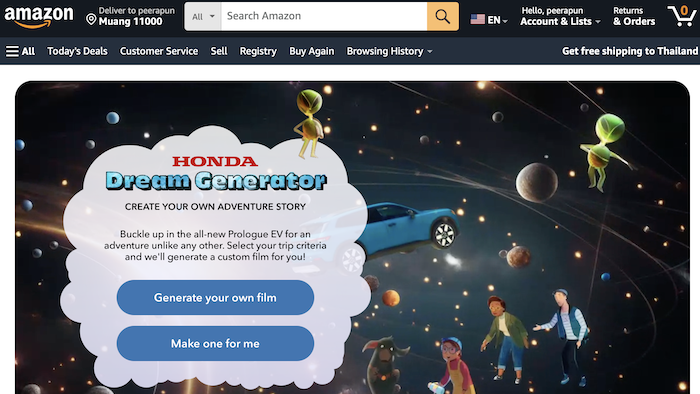Image resolution: width=700 pixels, height=394 pixels.
Task: Open the Returns & Orders link
Action: (x=634, y=17)
